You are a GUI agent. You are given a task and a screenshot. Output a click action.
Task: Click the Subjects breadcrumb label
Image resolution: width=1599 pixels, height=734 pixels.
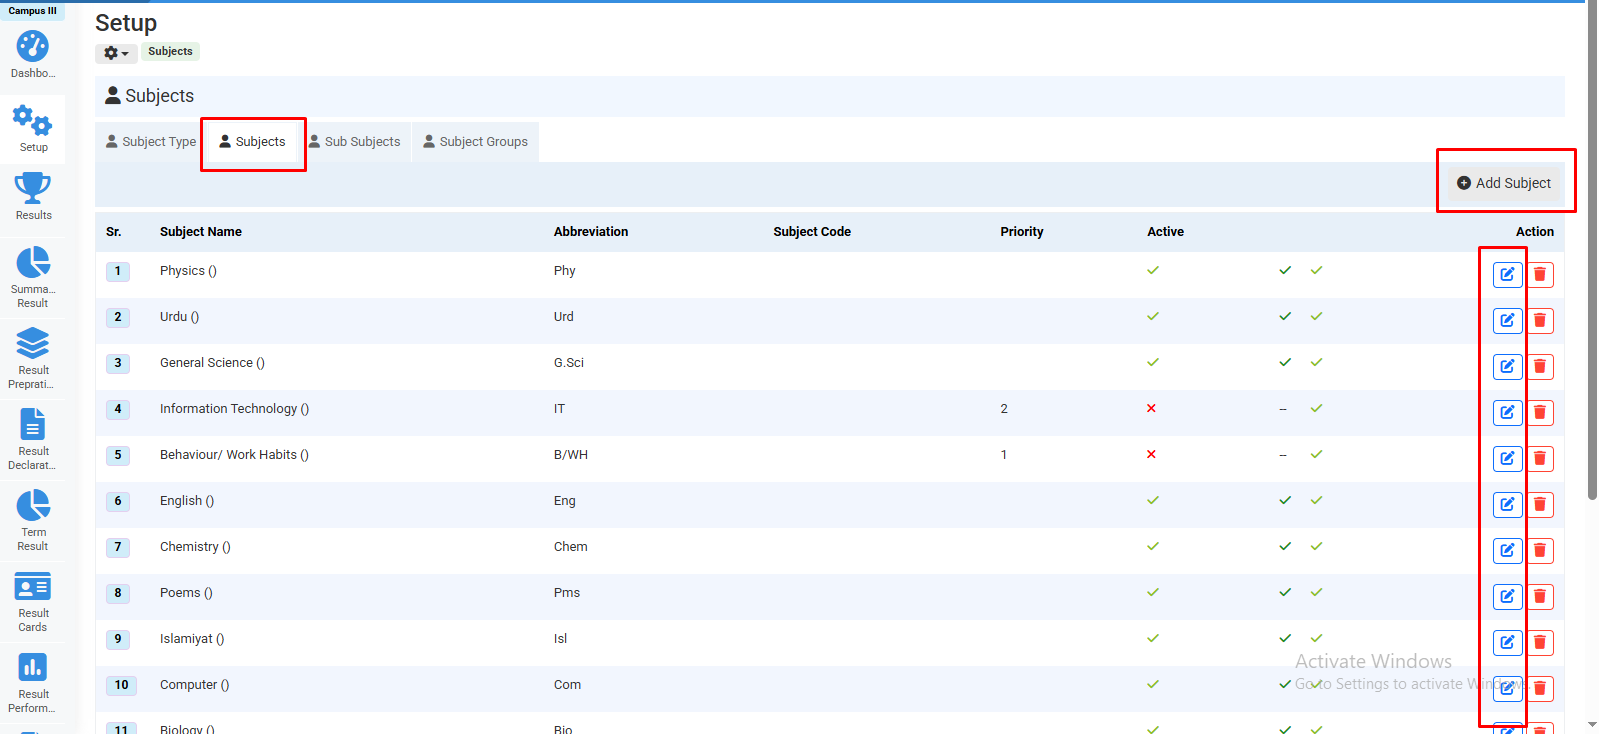(x=170, y=51)
